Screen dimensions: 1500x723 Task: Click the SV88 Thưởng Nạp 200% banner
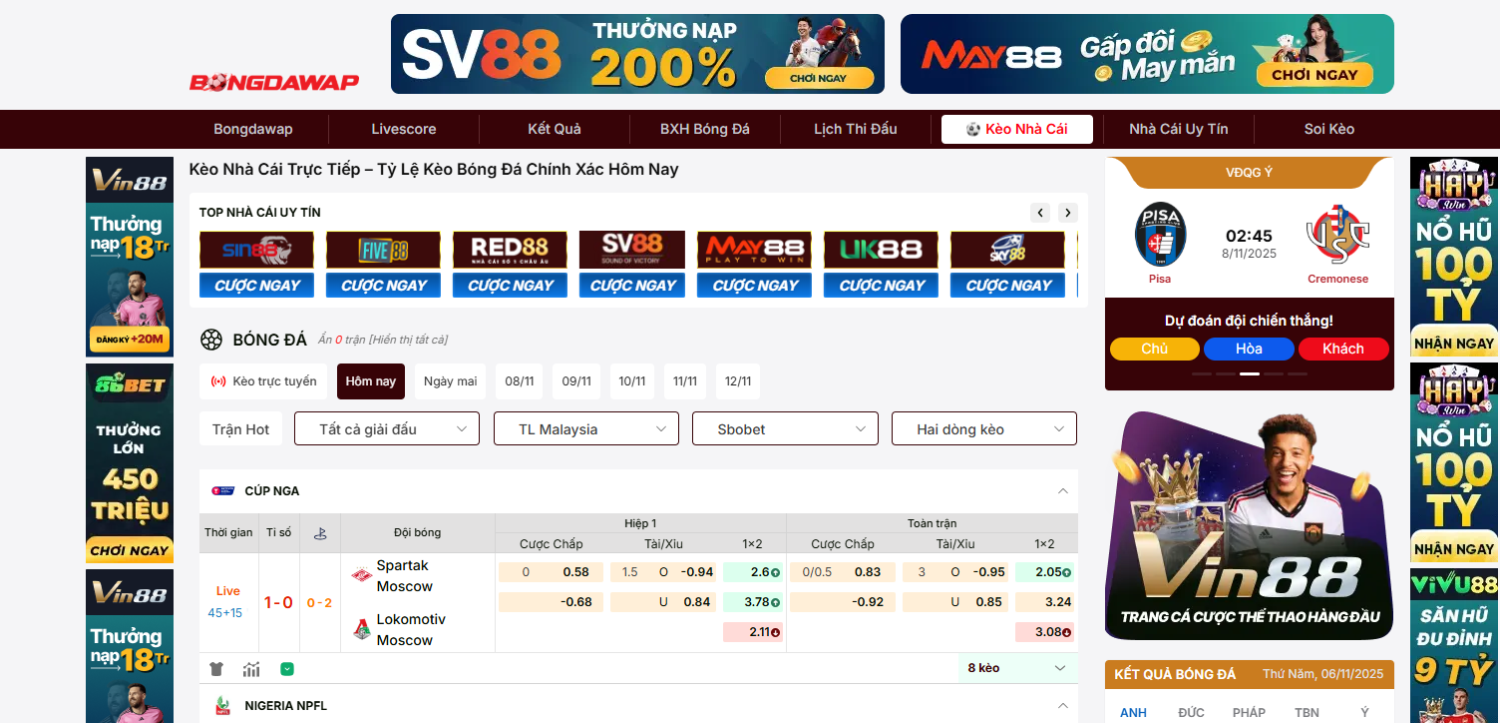click(x=637, y=54)
